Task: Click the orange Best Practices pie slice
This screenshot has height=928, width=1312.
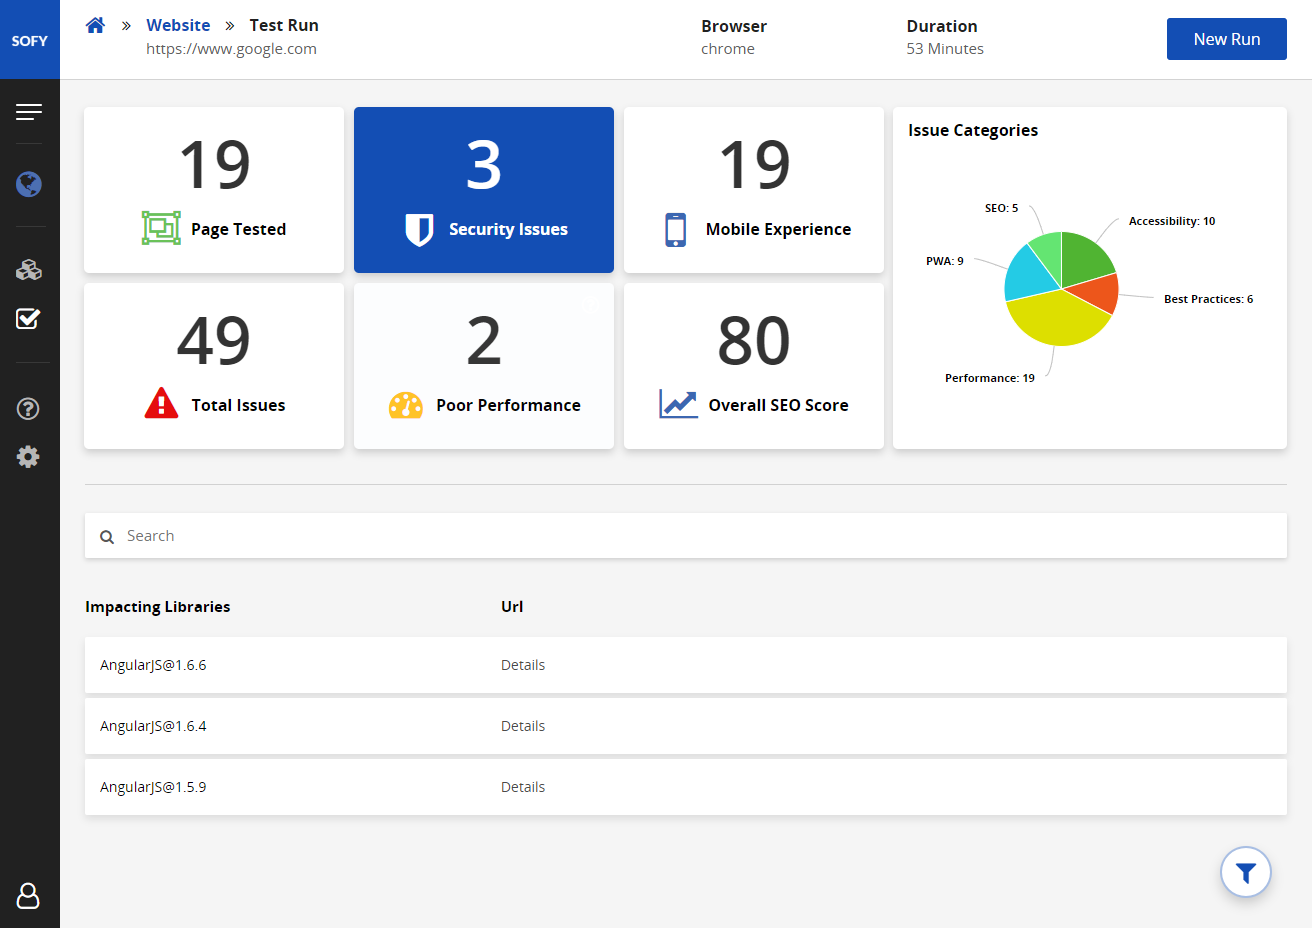Action: [1098, 291]
